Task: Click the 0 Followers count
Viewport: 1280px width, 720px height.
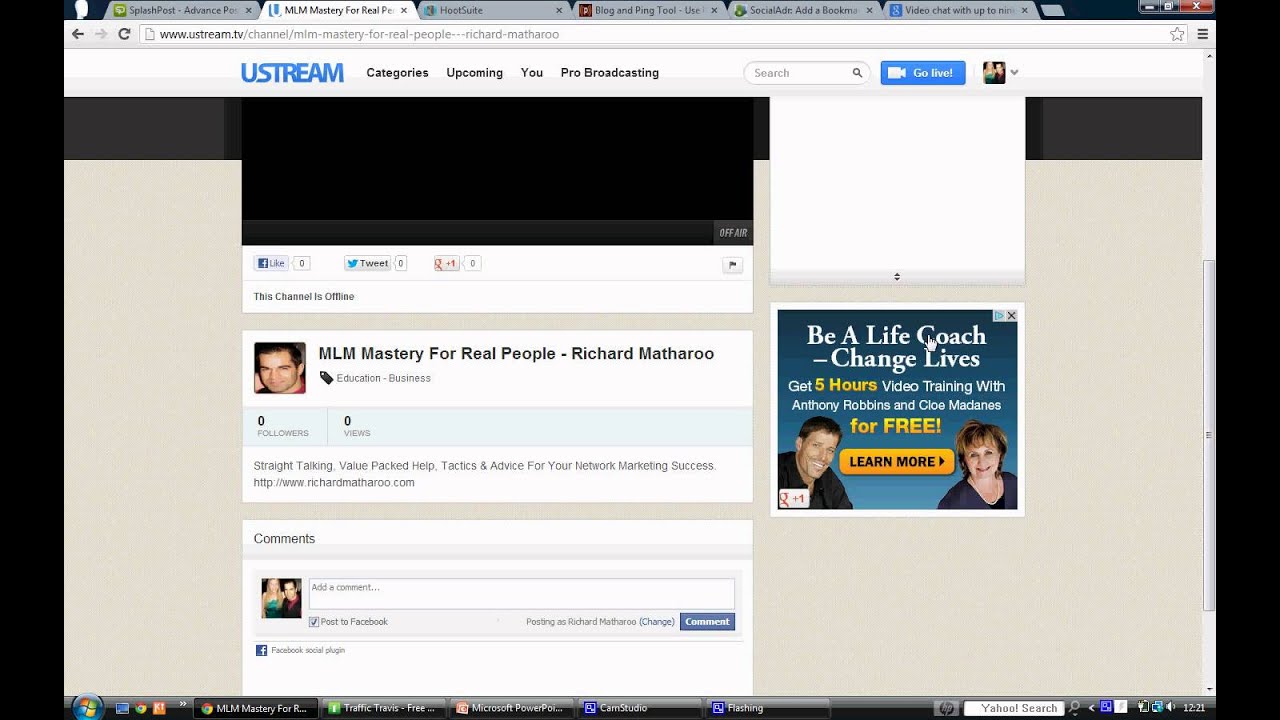Action: pyautogui.click(x=283, y=426)
